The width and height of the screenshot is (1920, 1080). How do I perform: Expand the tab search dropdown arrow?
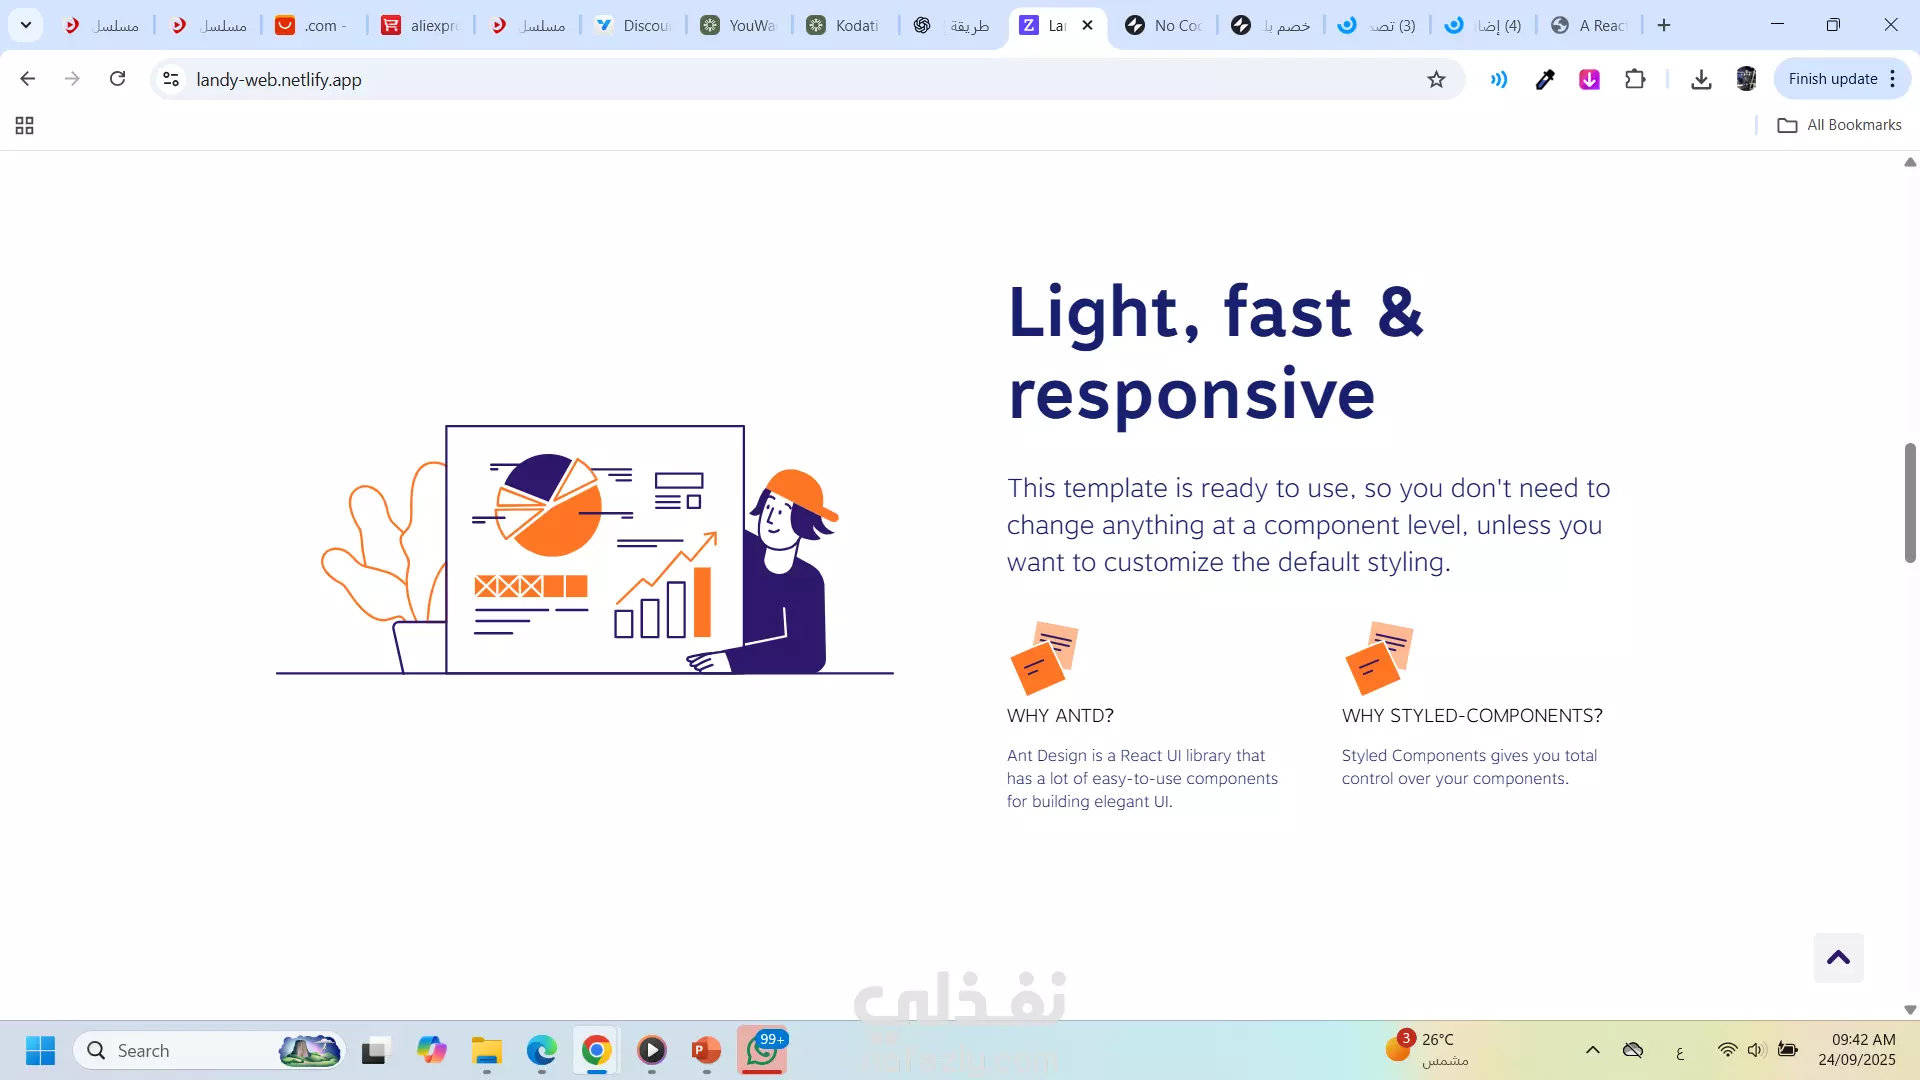[x=26, y=25]
